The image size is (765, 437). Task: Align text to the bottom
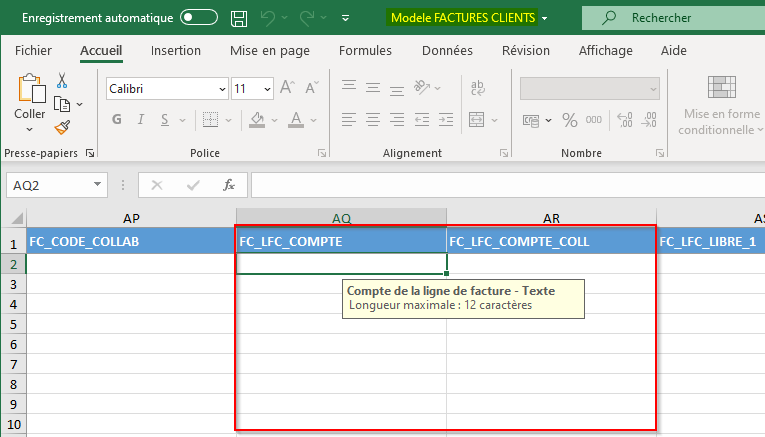(397, 90)
